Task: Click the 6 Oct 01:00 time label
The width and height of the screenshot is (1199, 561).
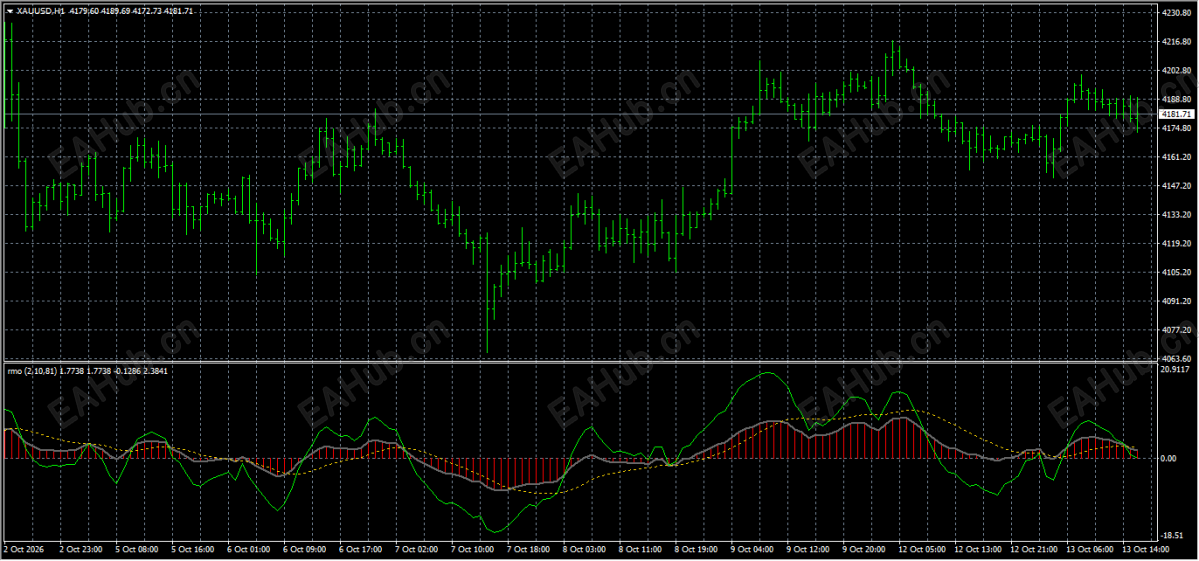Action: [x=249, y=549]
